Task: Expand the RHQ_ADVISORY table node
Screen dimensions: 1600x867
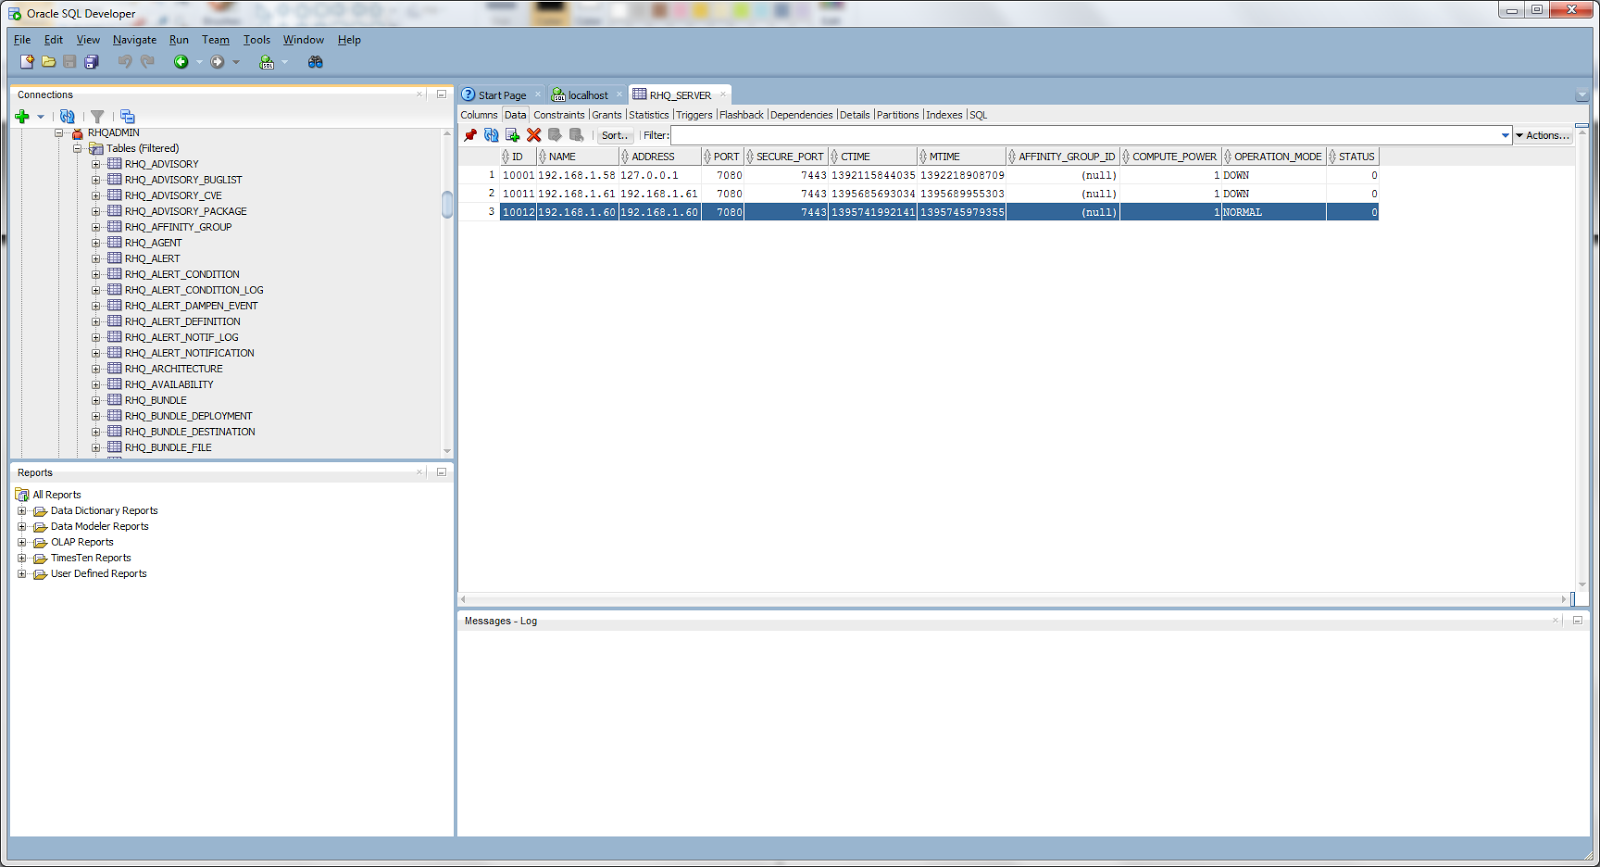Action: tap(96, 164)
